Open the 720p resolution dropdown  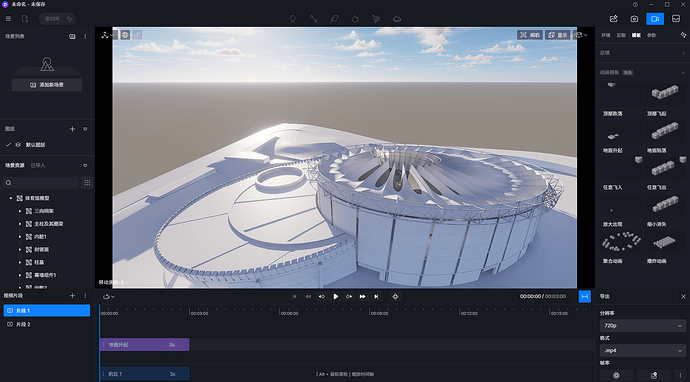pyautogui.click(x=642, y=326)
